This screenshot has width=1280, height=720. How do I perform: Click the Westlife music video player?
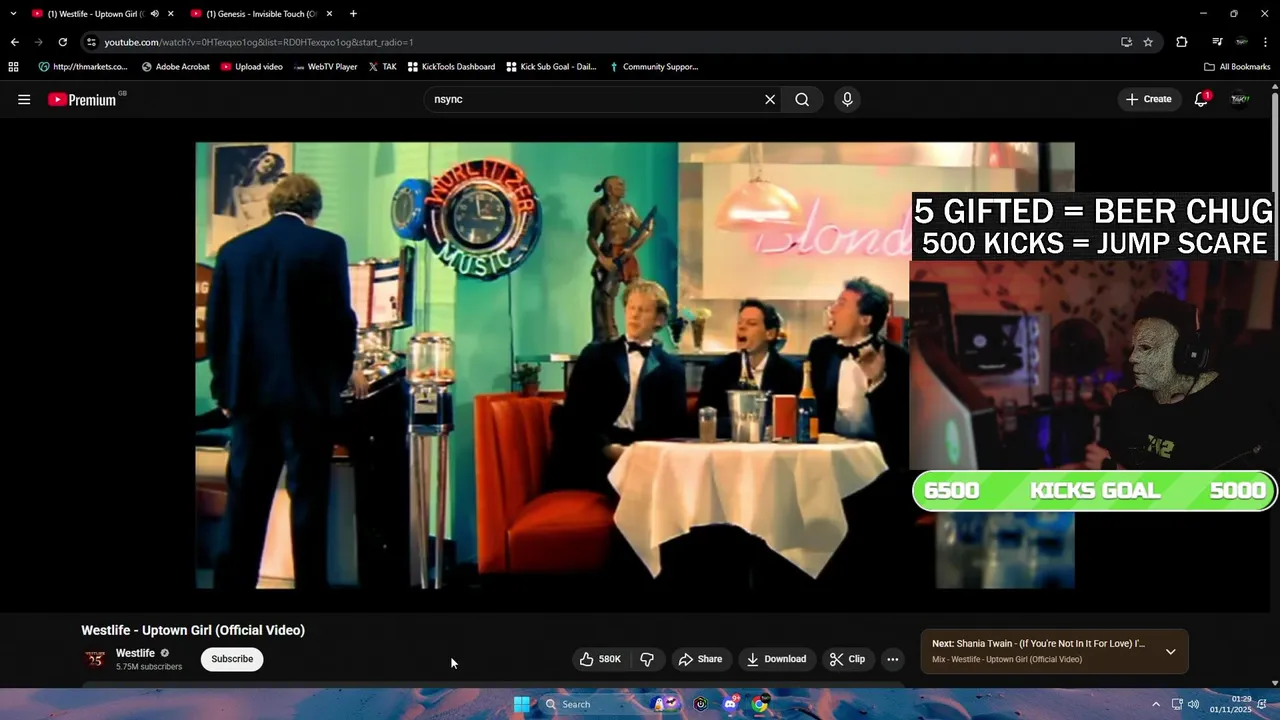coord(635,365)
